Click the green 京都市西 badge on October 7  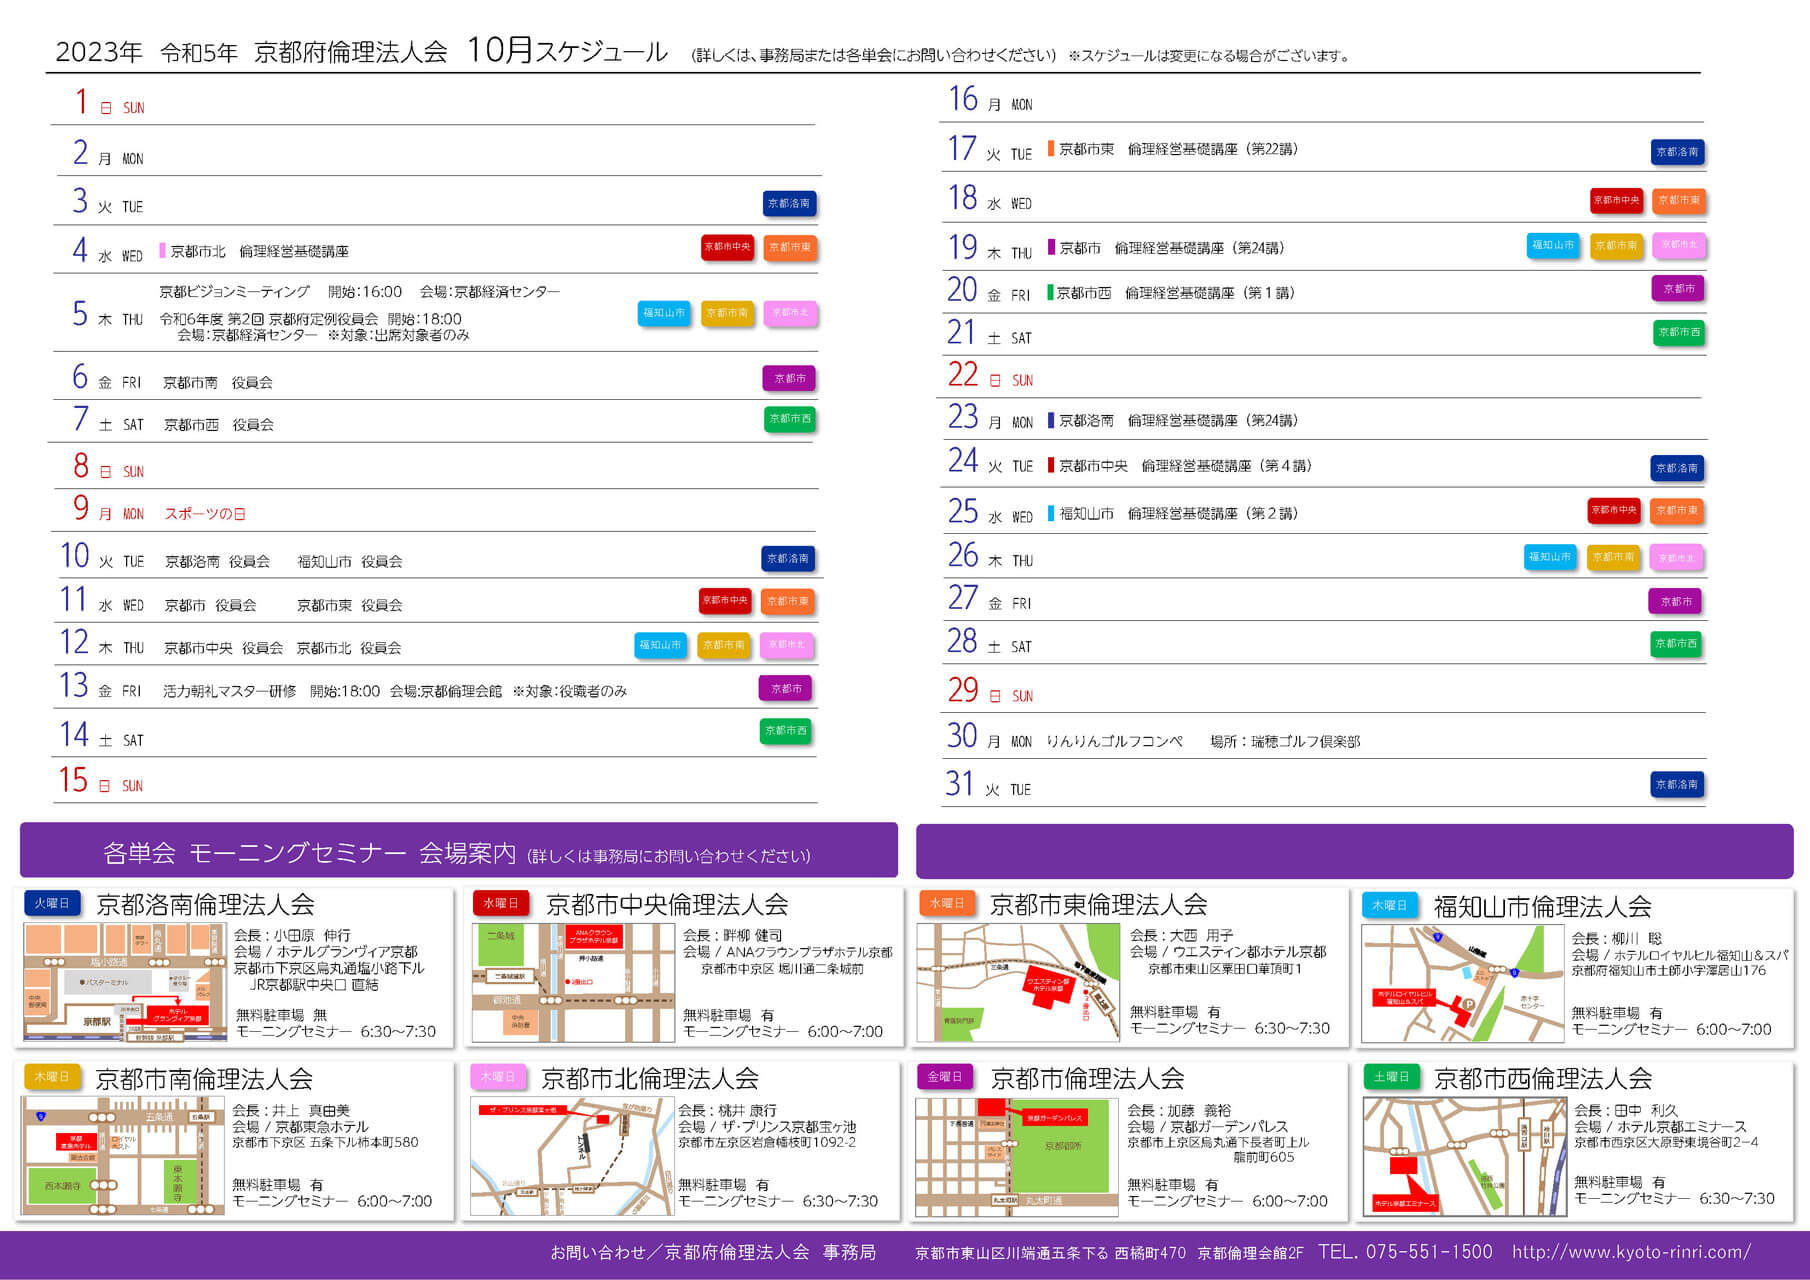pos(790,419)
